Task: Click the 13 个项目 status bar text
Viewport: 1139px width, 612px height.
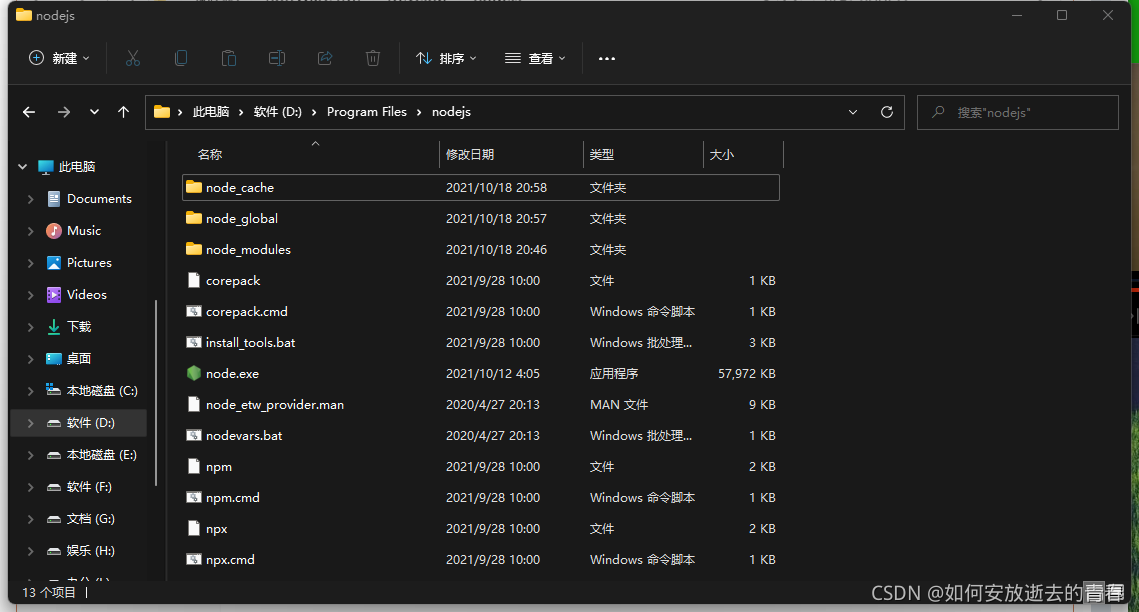Action: pyautogui.click(x=49, y=592)
